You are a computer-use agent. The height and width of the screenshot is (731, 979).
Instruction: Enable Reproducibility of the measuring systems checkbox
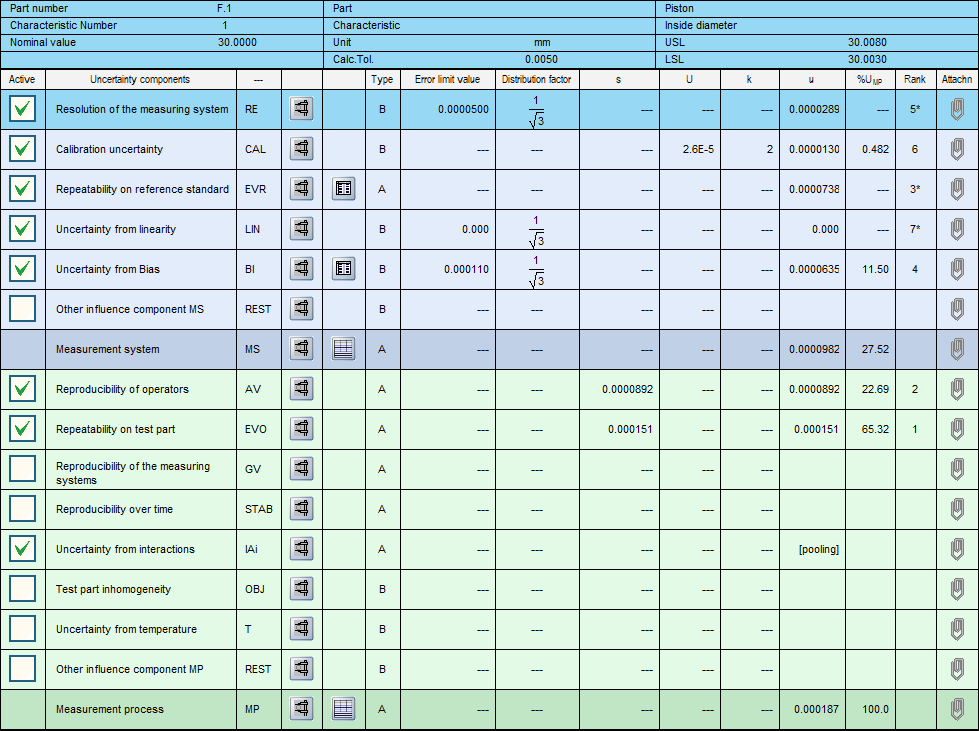tap(22, 468)
